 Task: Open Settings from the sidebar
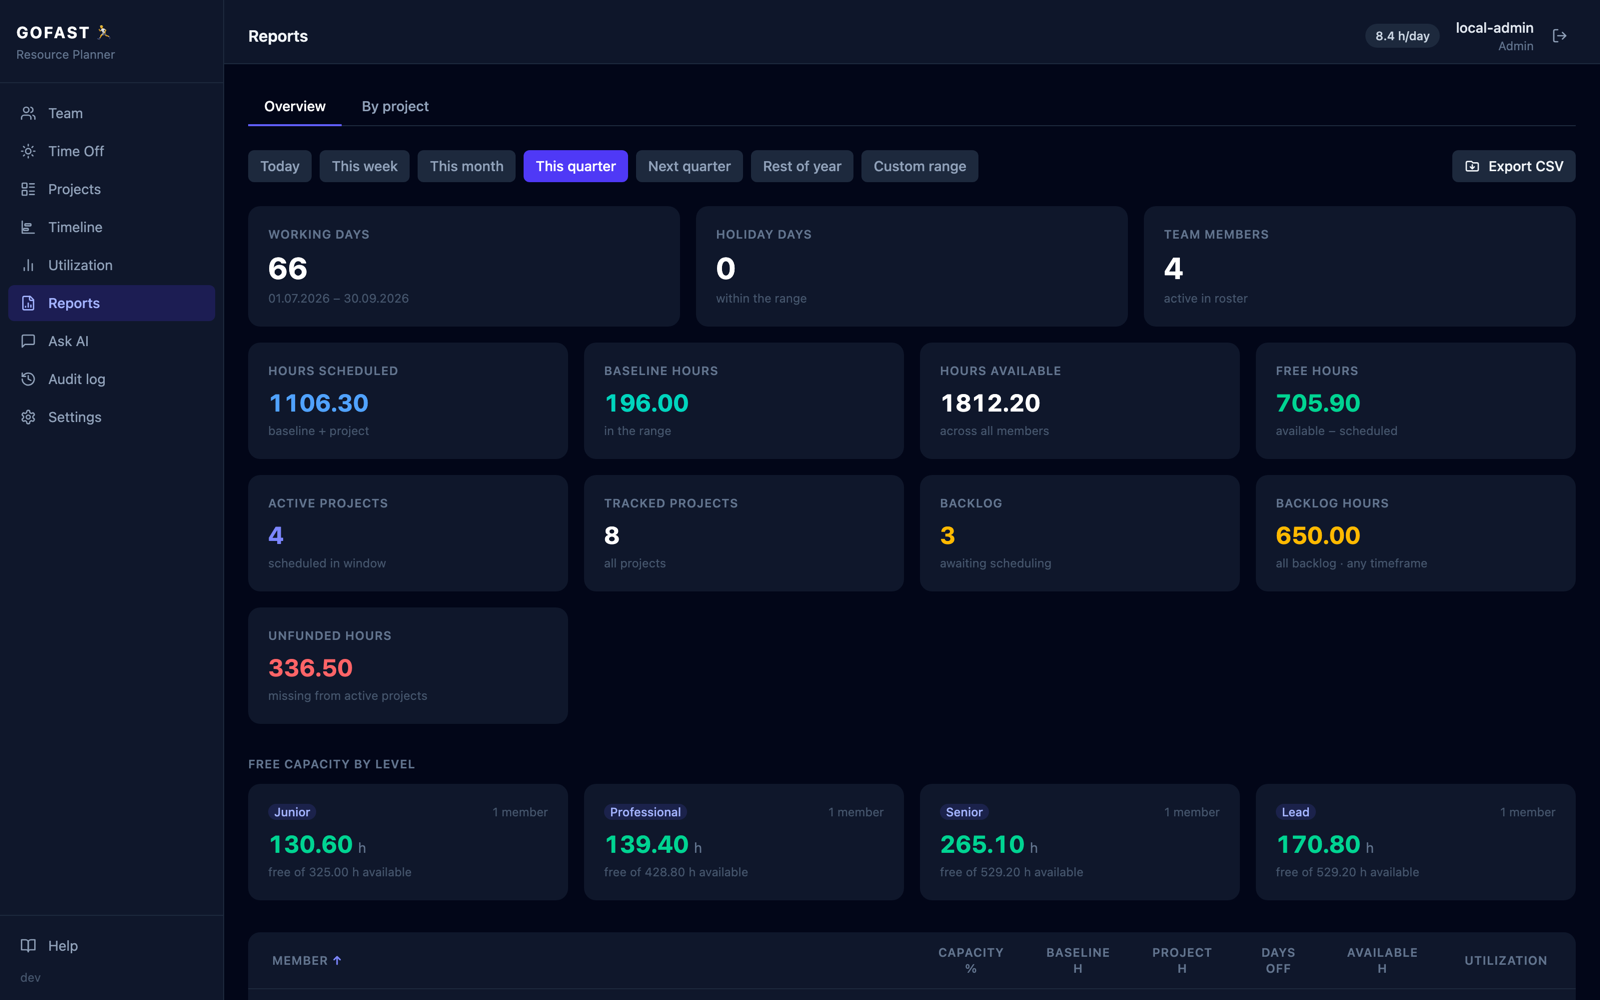coord(111,417)
